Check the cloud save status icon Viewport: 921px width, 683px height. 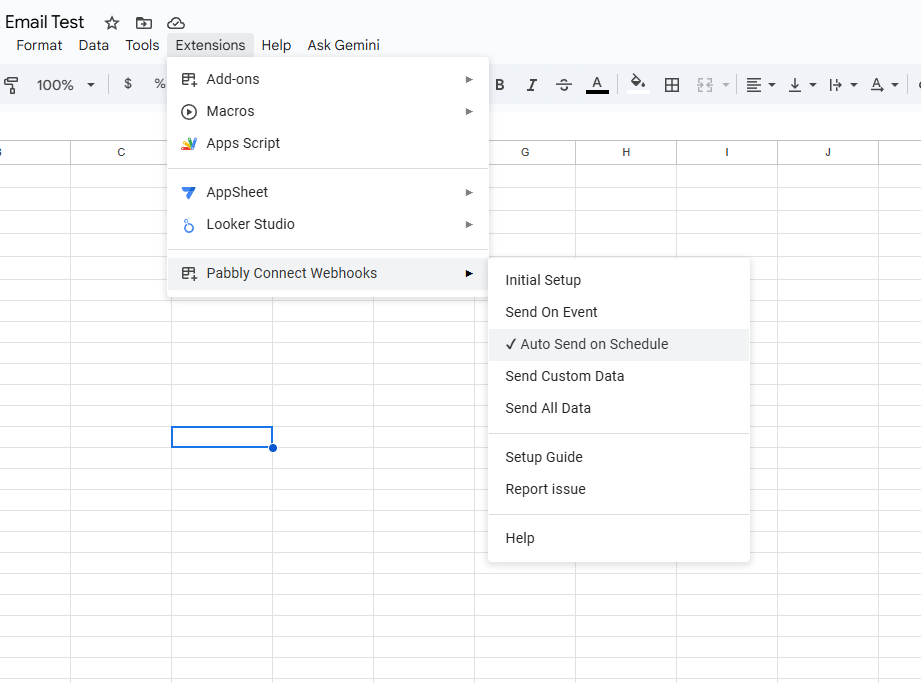click(176, 23)
